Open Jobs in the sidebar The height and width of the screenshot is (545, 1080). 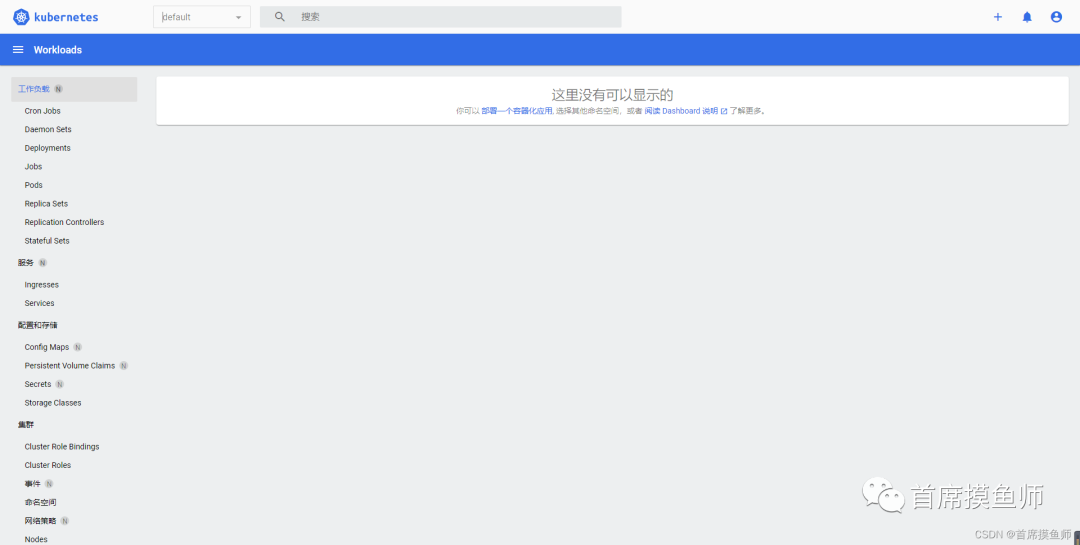click(x=34, y=167)
